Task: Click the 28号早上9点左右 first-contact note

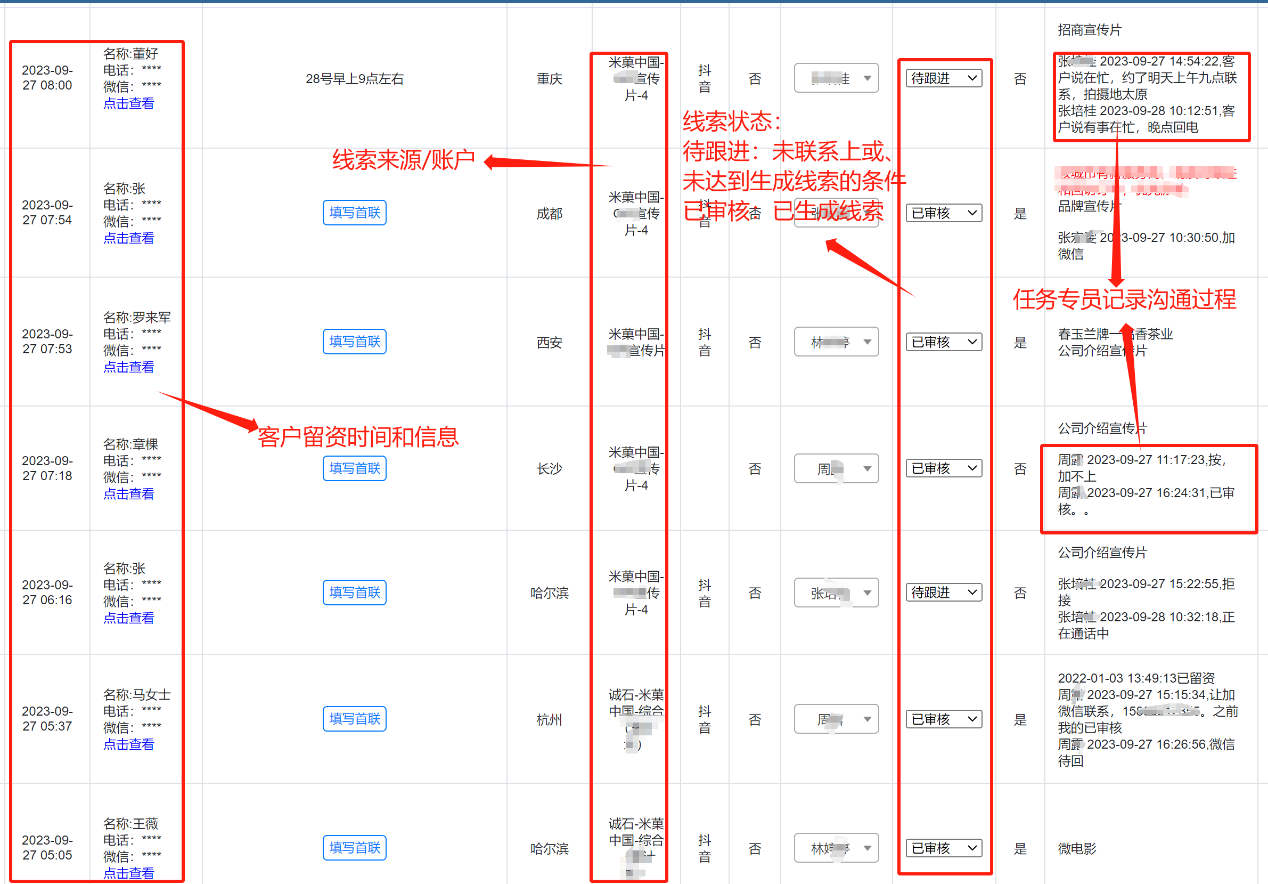Action: click(355, 79)
